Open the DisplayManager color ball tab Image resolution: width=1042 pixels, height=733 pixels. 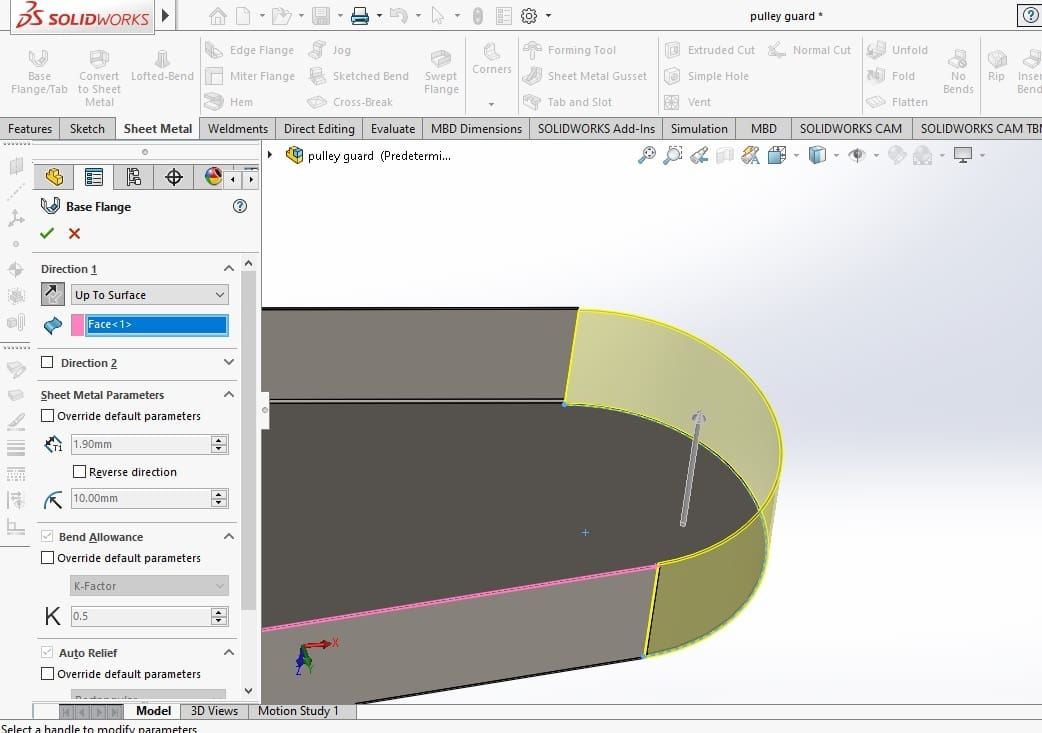(x=213, y=177)
